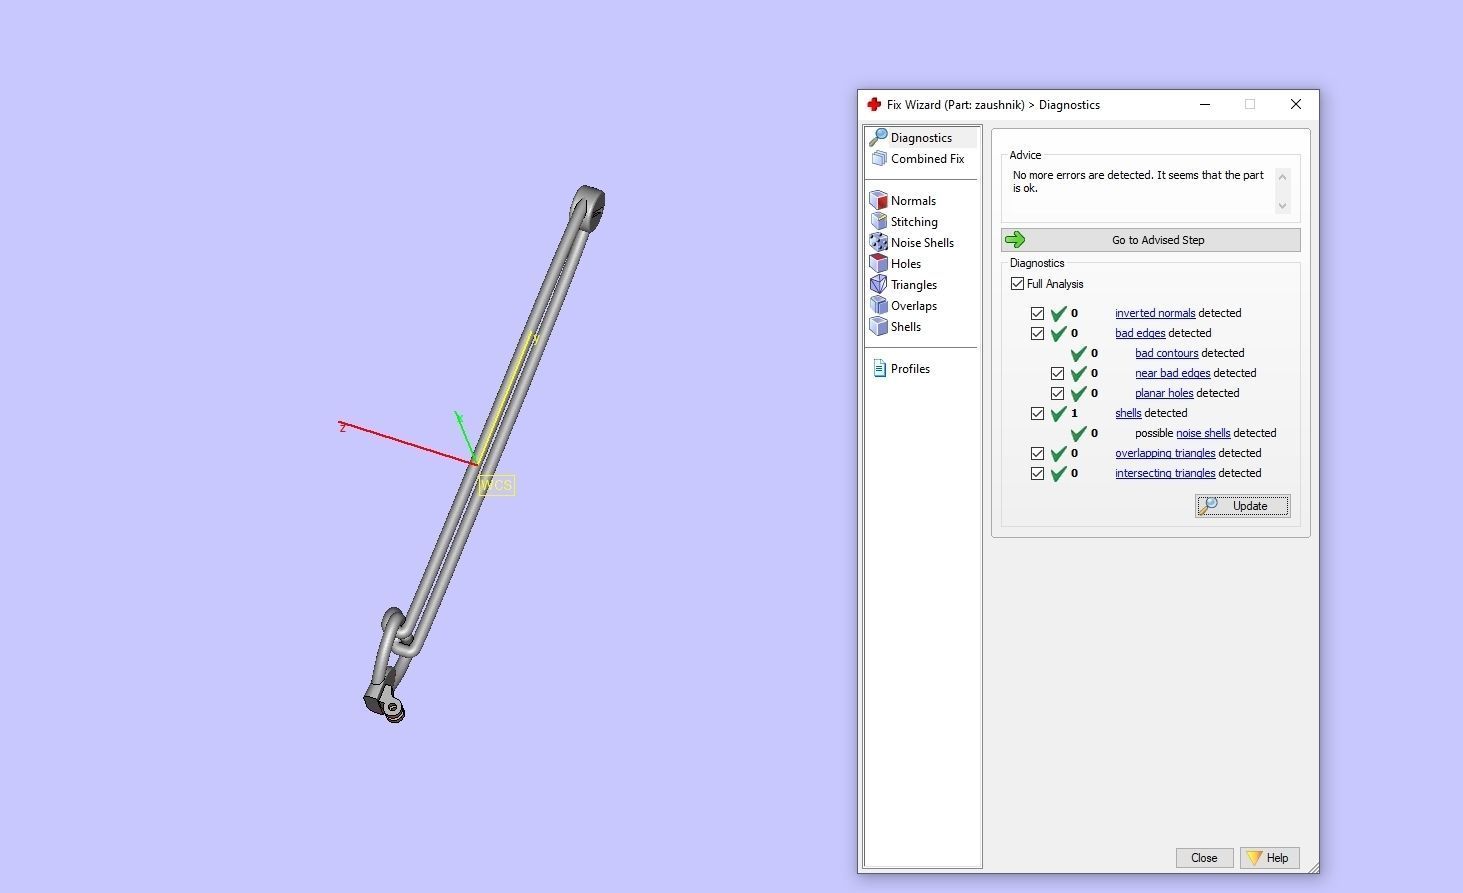
Task: Follow the bad edges link
Action: click(1140, 333)
